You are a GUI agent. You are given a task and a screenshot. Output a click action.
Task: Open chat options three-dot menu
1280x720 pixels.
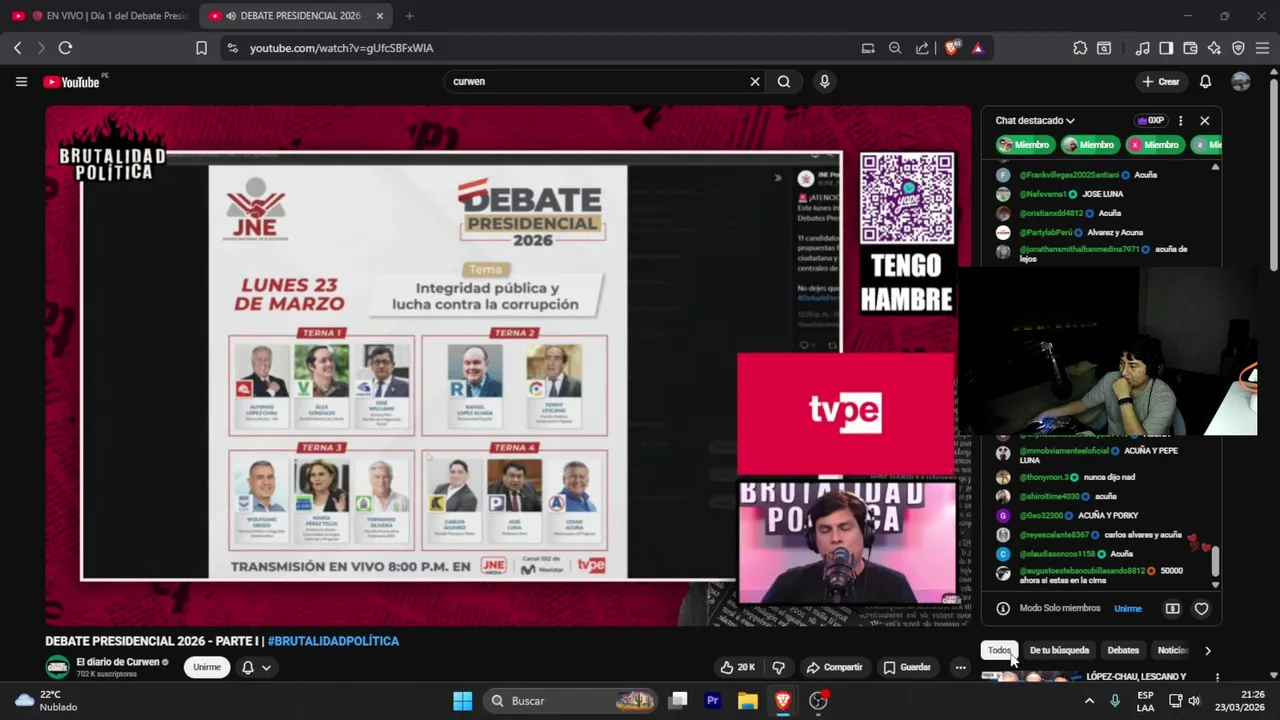[x=1180, y=120]
